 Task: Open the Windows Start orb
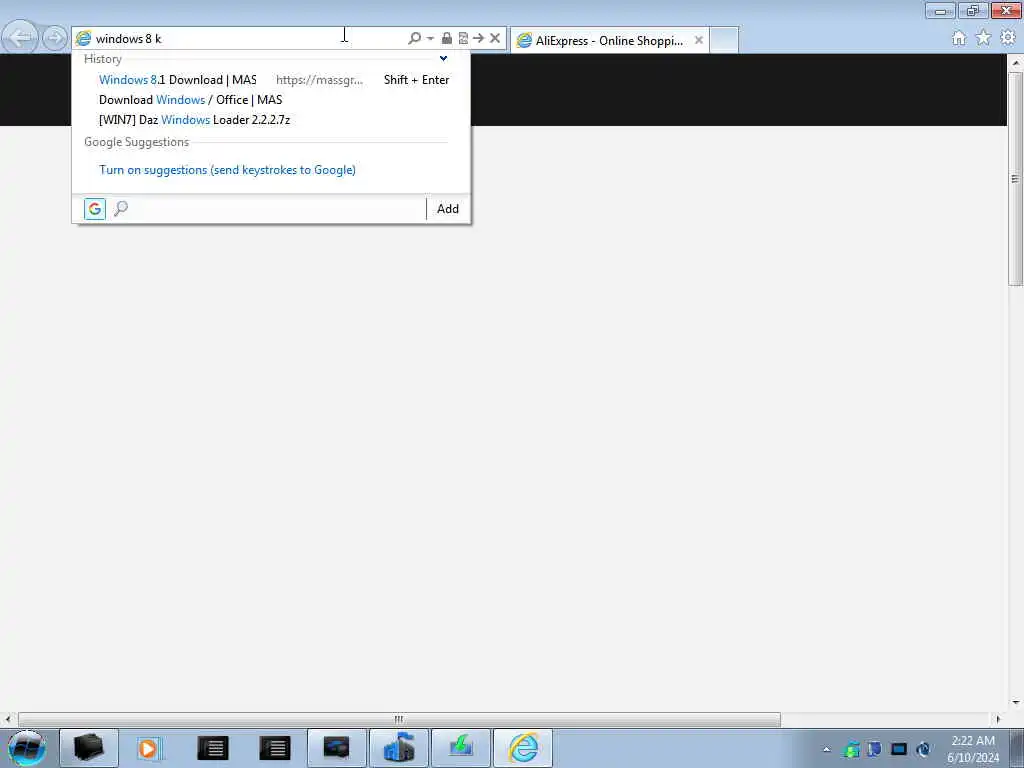[x=27, y=748]
